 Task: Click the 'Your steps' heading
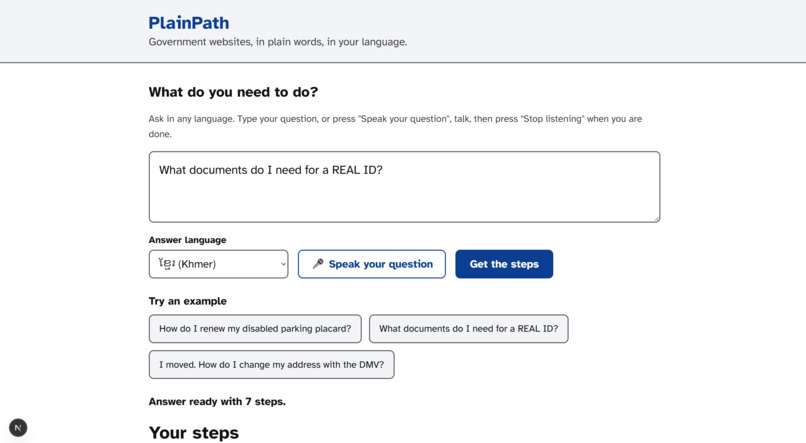194,433
